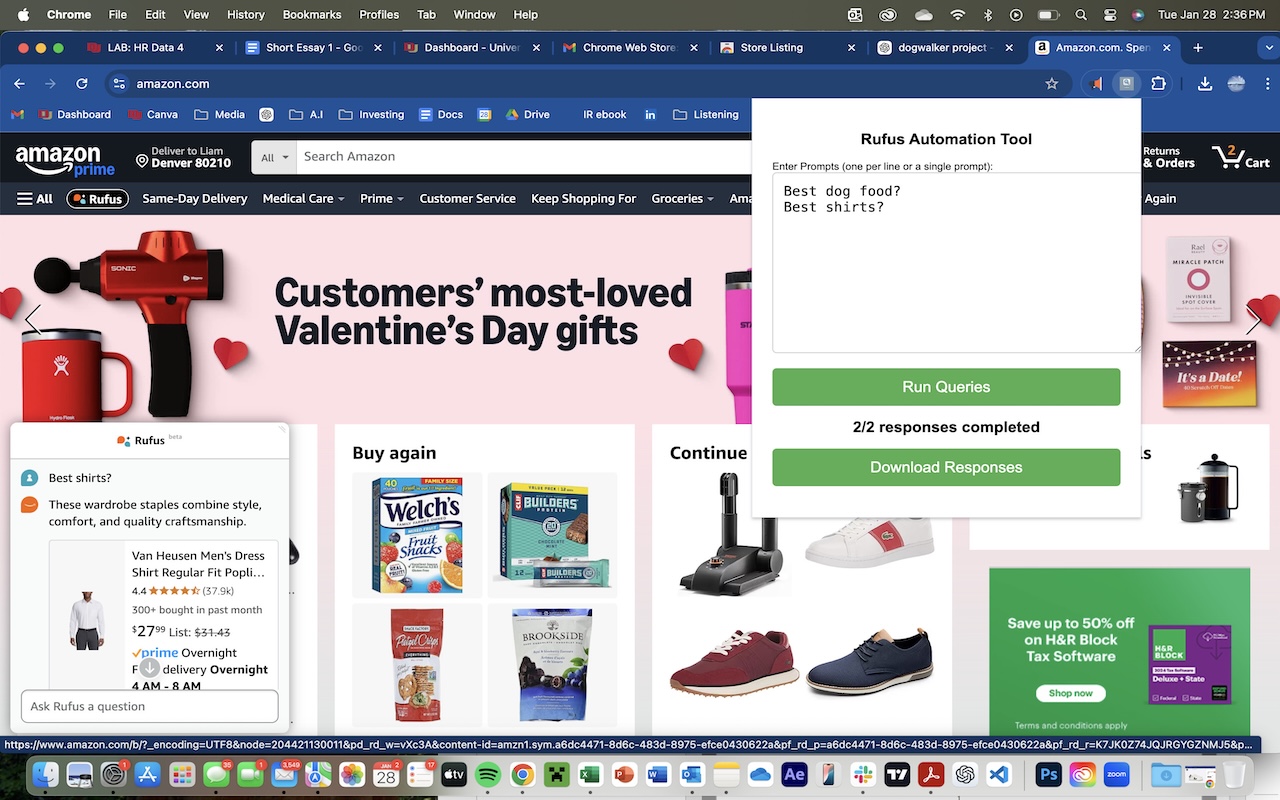Open the ChatGPT app from the Dock

[964, 774]
